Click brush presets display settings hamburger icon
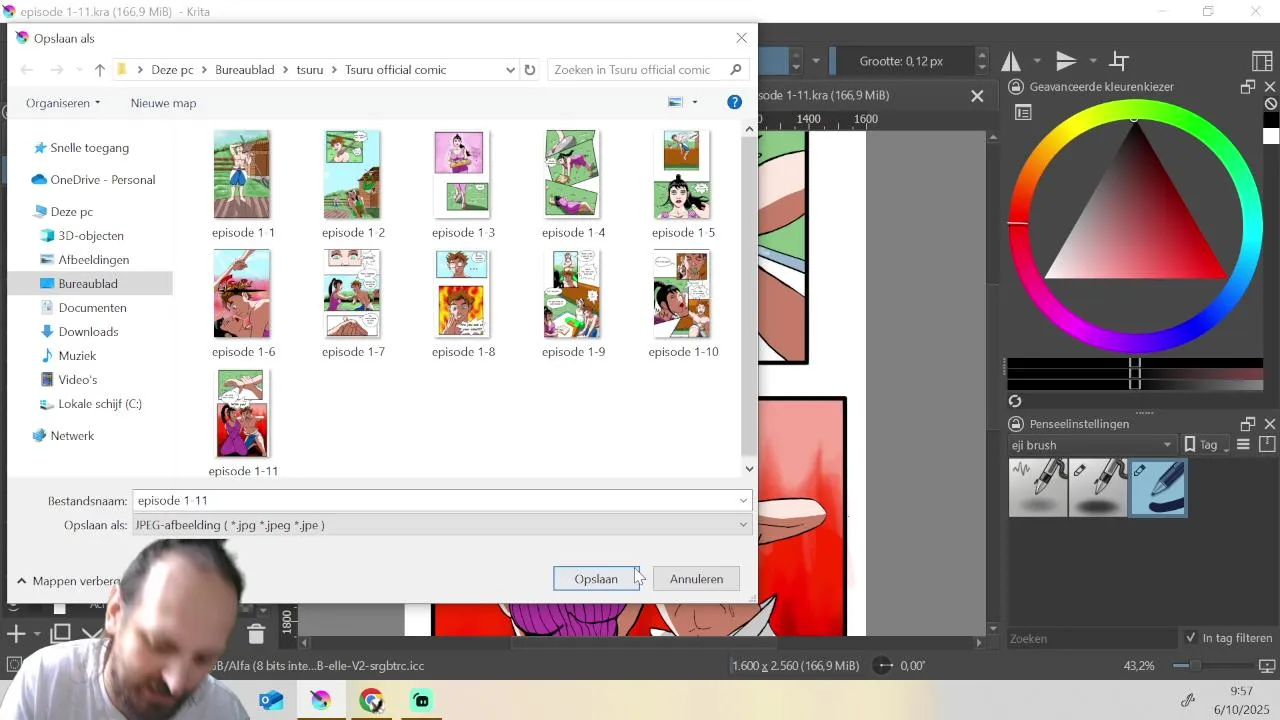1280x720 pixels. pos(1244,445)
